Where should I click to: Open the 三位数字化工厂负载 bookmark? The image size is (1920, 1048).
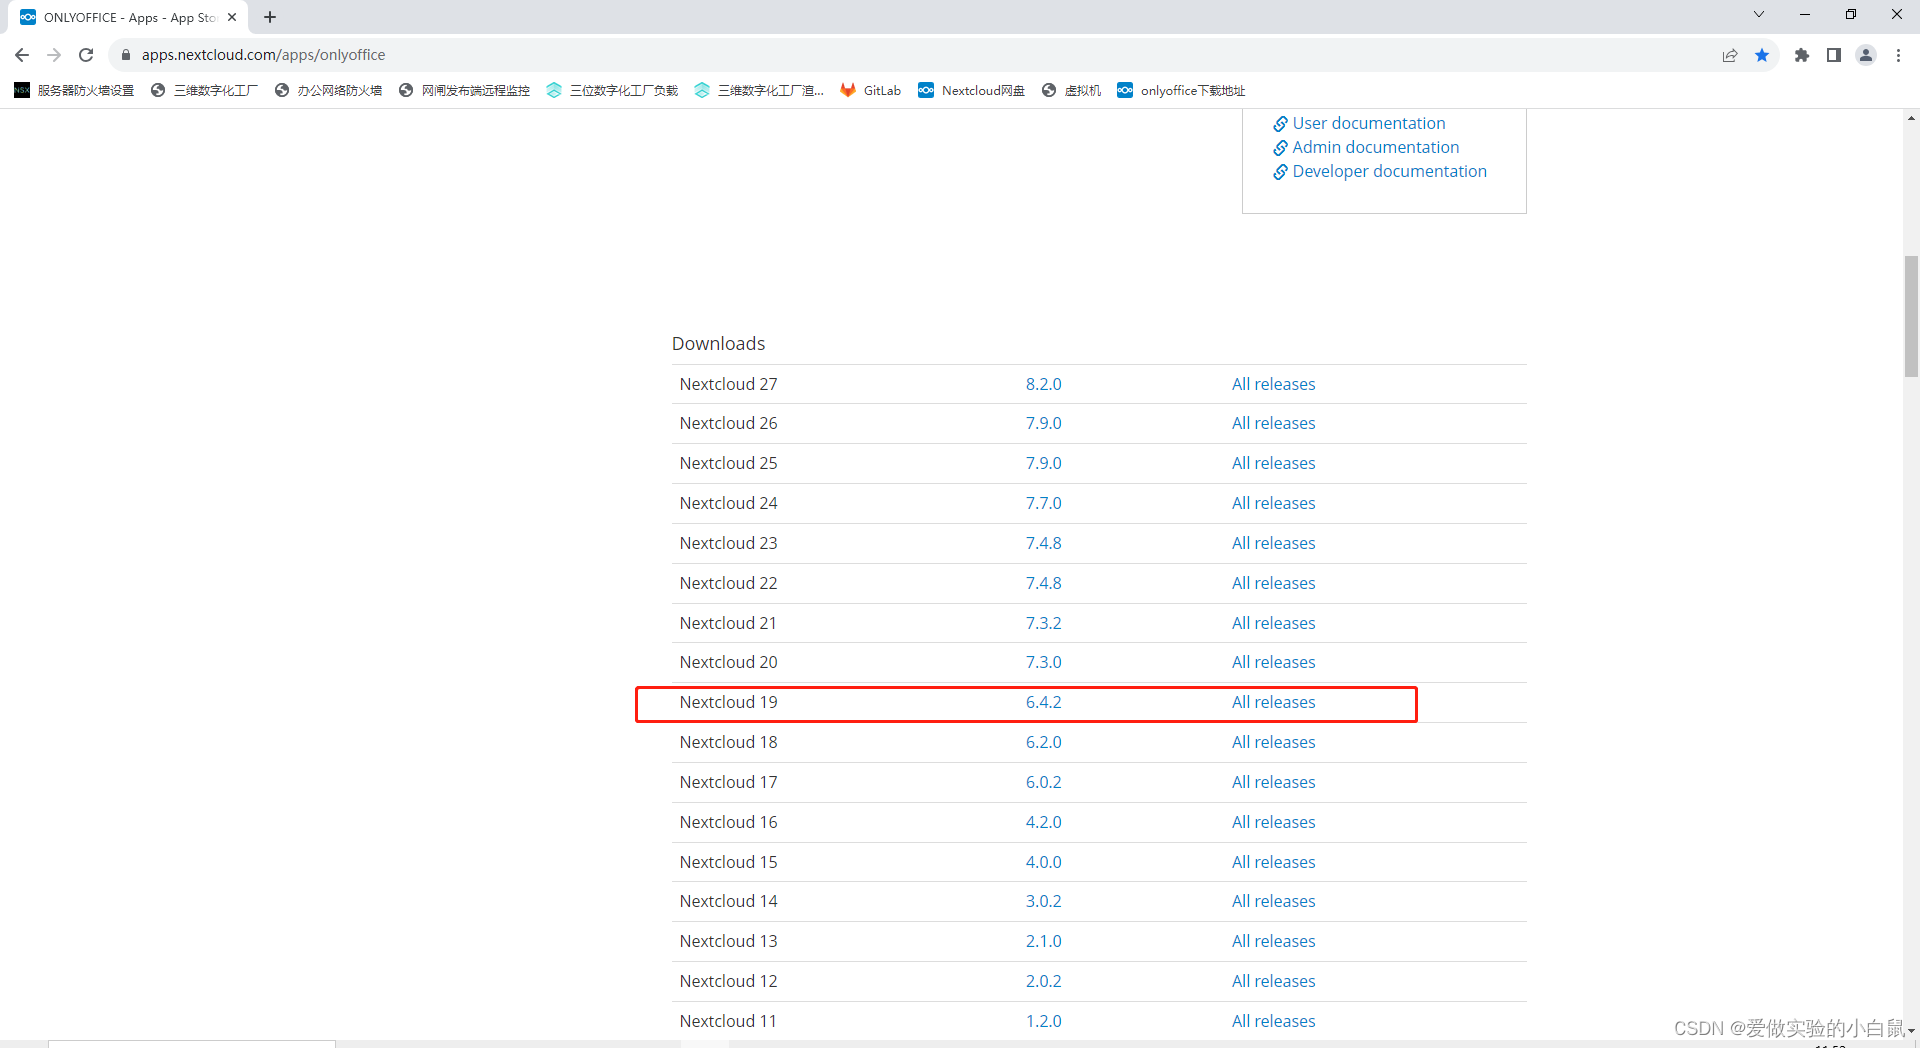pyautogui.click(x=613, y=90)
